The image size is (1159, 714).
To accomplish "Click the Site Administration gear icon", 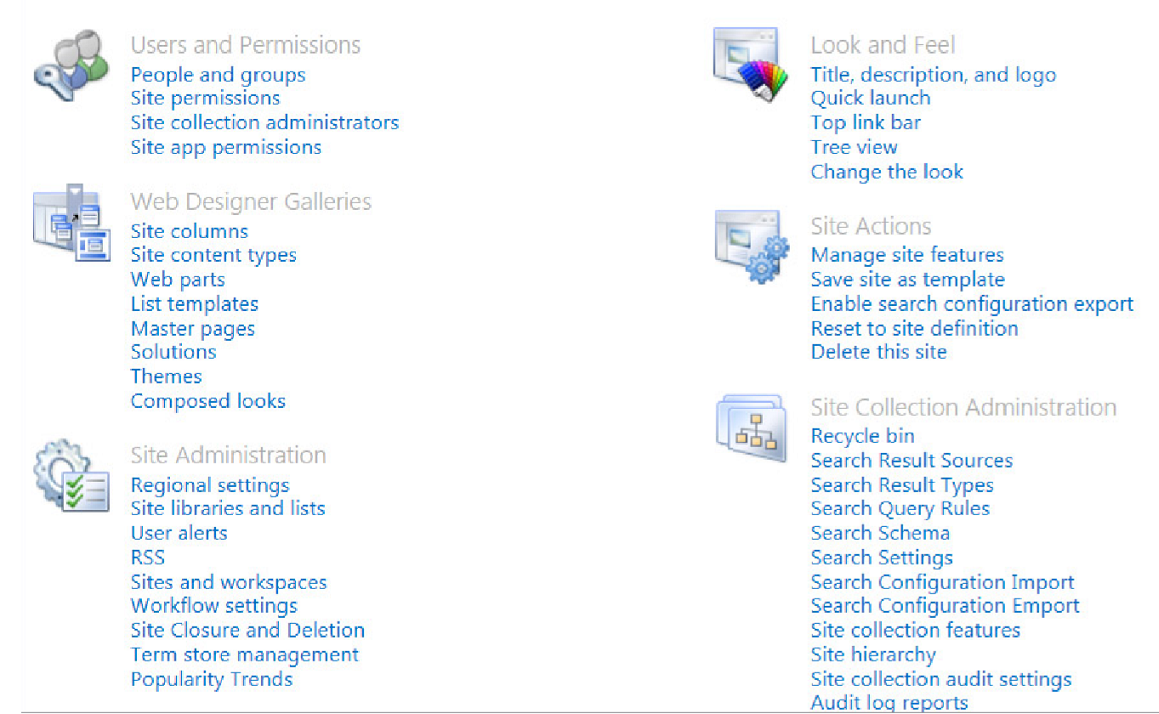I will 70,477.
